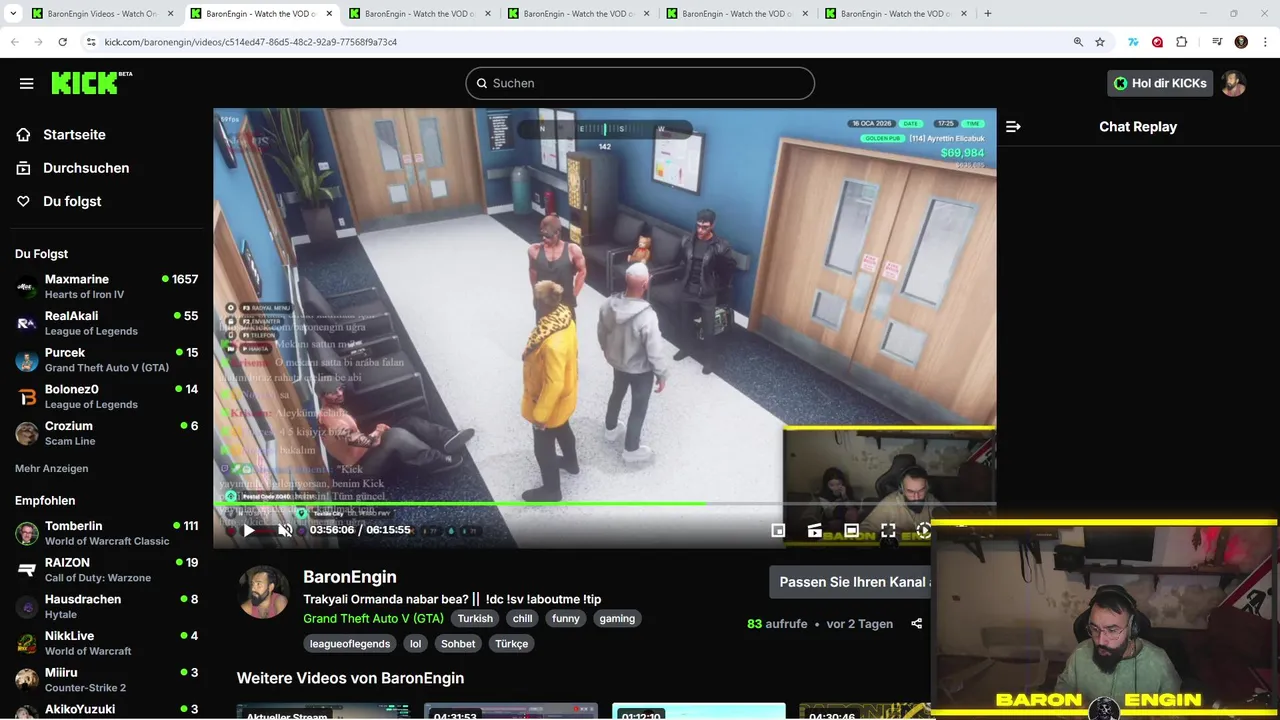This screenshot has height=720, width=1280.
Task: Open Hausdrachen recommended channel
Action: tap(106, 607)
